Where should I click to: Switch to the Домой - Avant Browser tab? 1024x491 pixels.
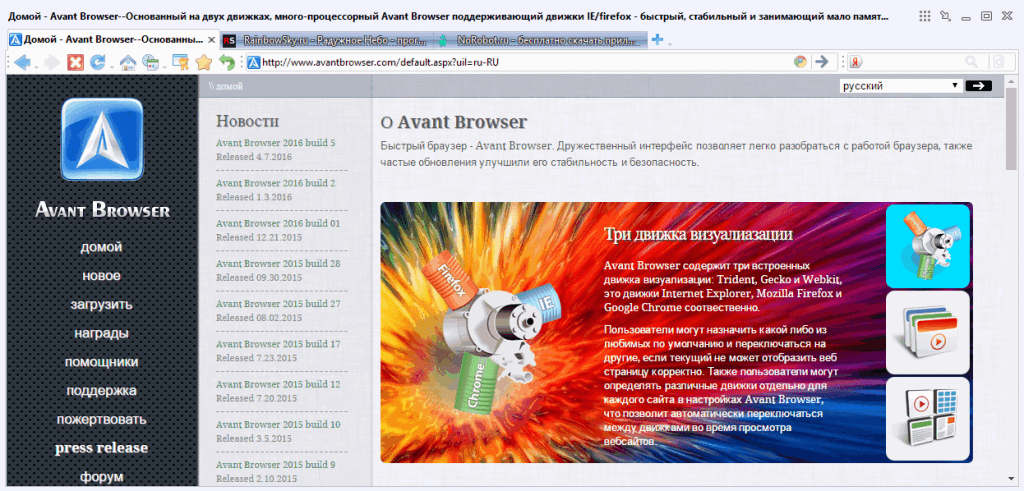[112, 40]
